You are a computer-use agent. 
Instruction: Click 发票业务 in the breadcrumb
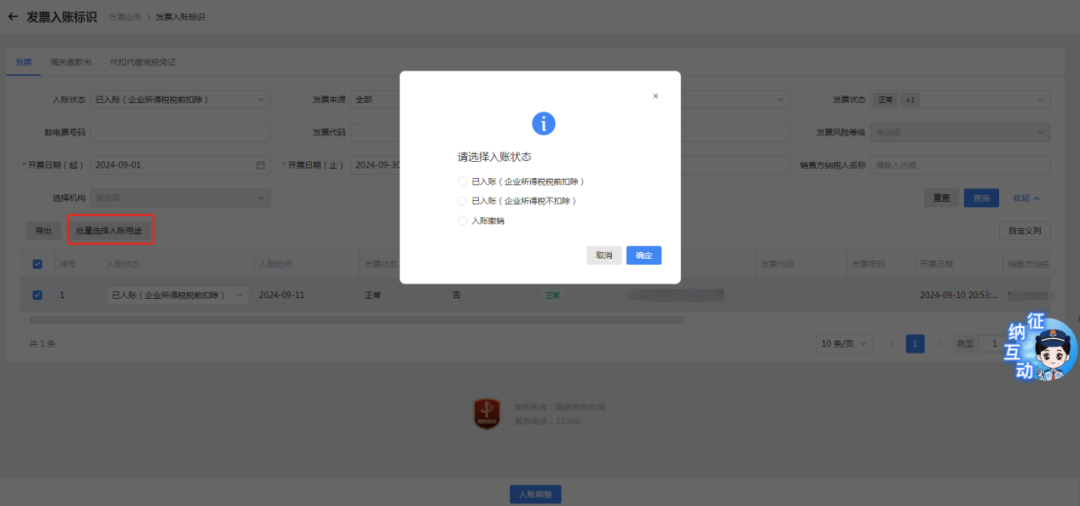pos(125,17)
